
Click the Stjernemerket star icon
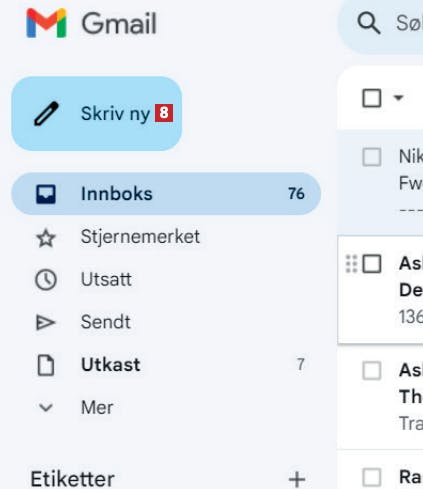point(46,238)
